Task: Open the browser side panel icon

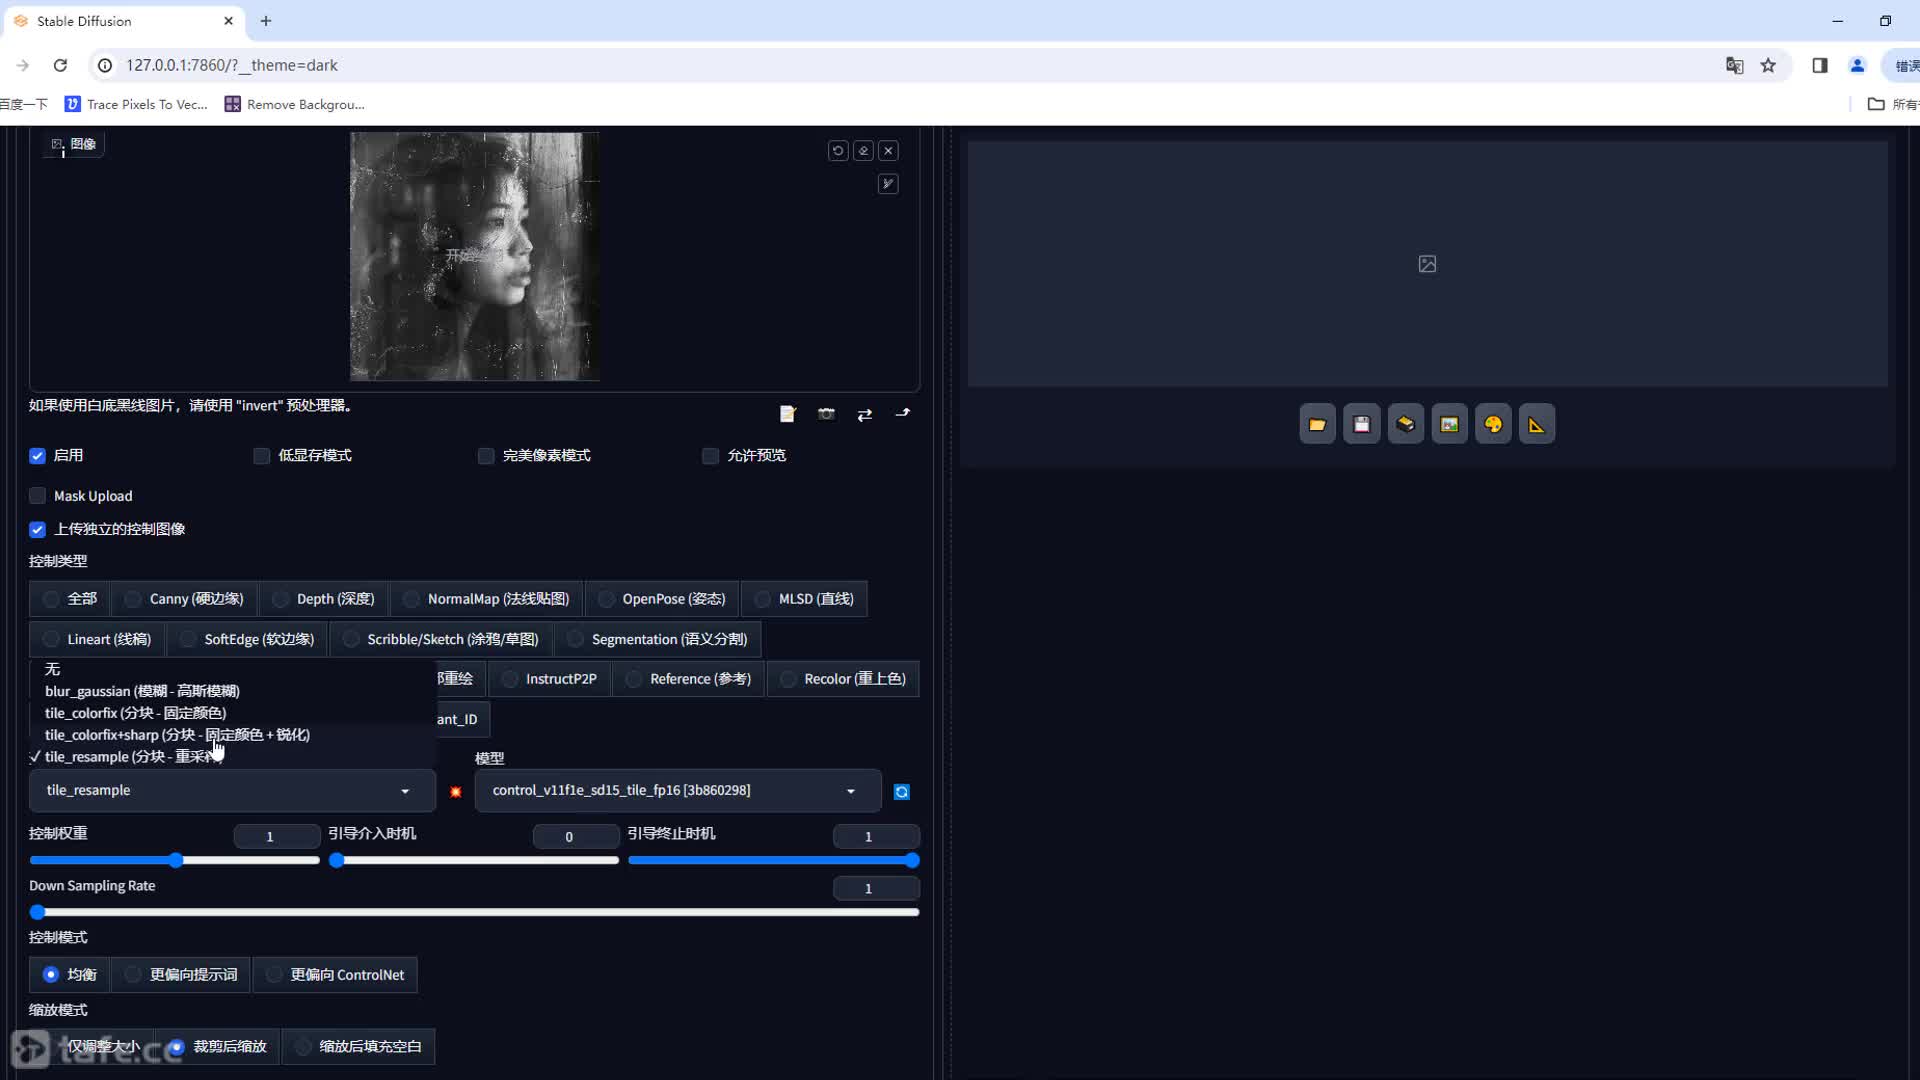Action: [1820, 65]
